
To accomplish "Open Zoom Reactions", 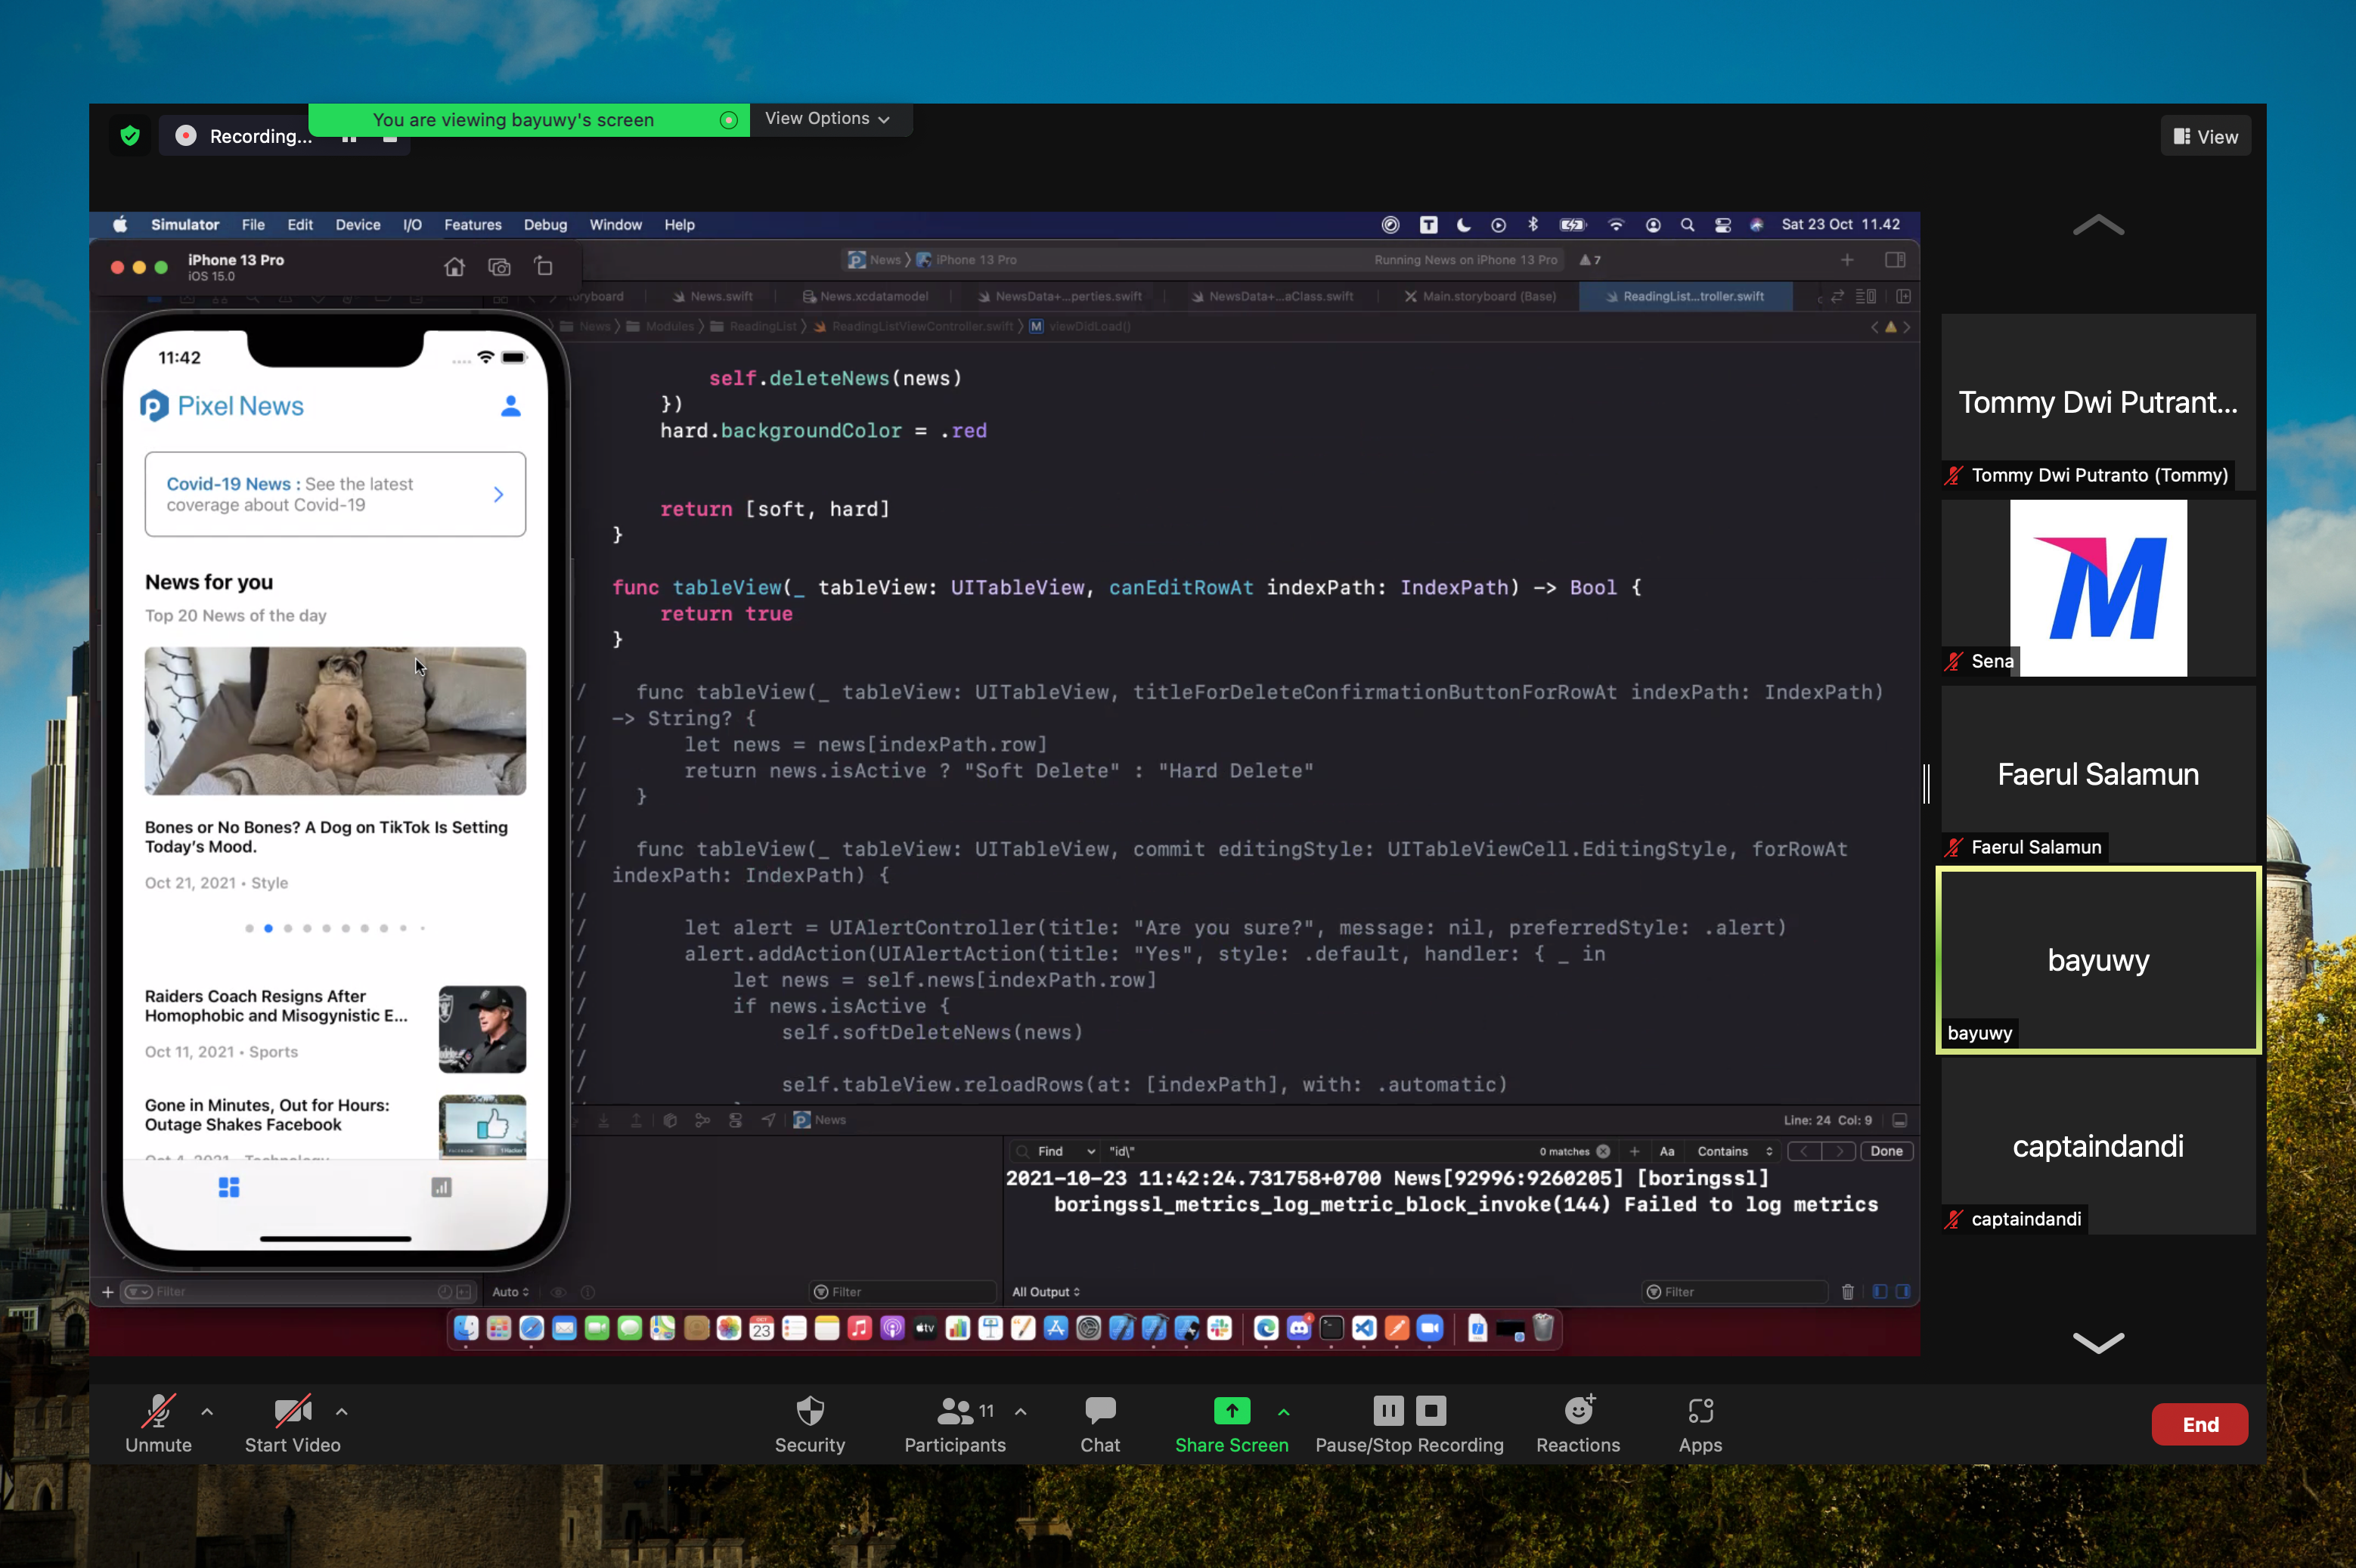I will tap(1577, 1424).
